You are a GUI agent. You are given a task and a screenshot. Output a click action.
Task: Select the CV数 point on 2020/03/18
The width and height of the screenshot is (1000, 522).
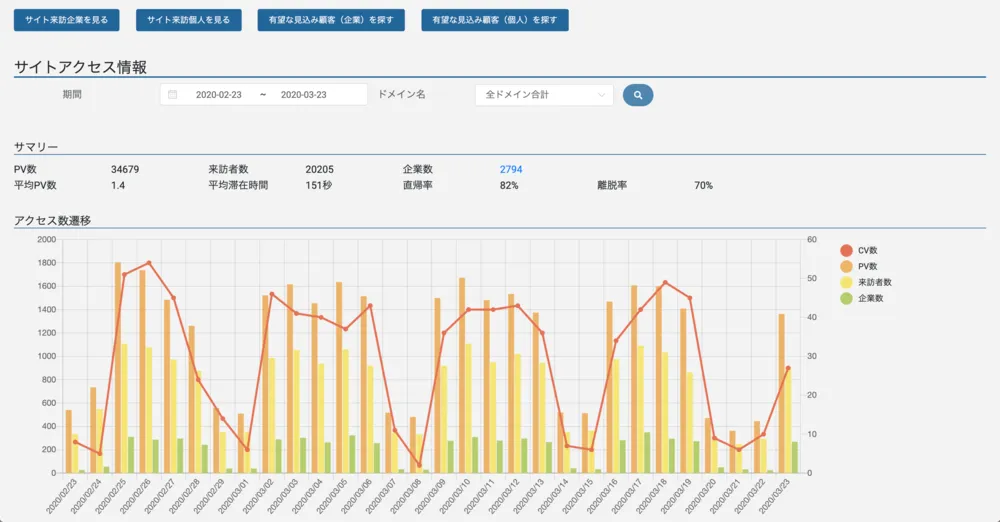(x=665, y=282)
